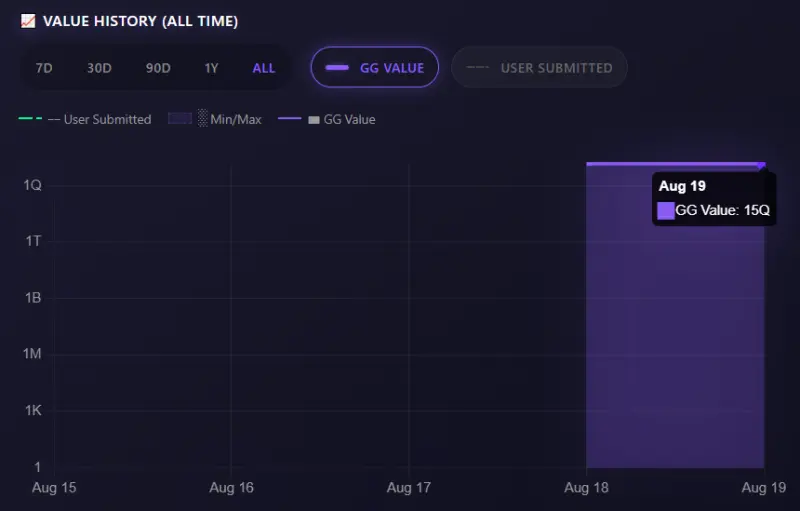Click the Aug 19 data point marker
The image size is (800, 511).
pos(762,165)
